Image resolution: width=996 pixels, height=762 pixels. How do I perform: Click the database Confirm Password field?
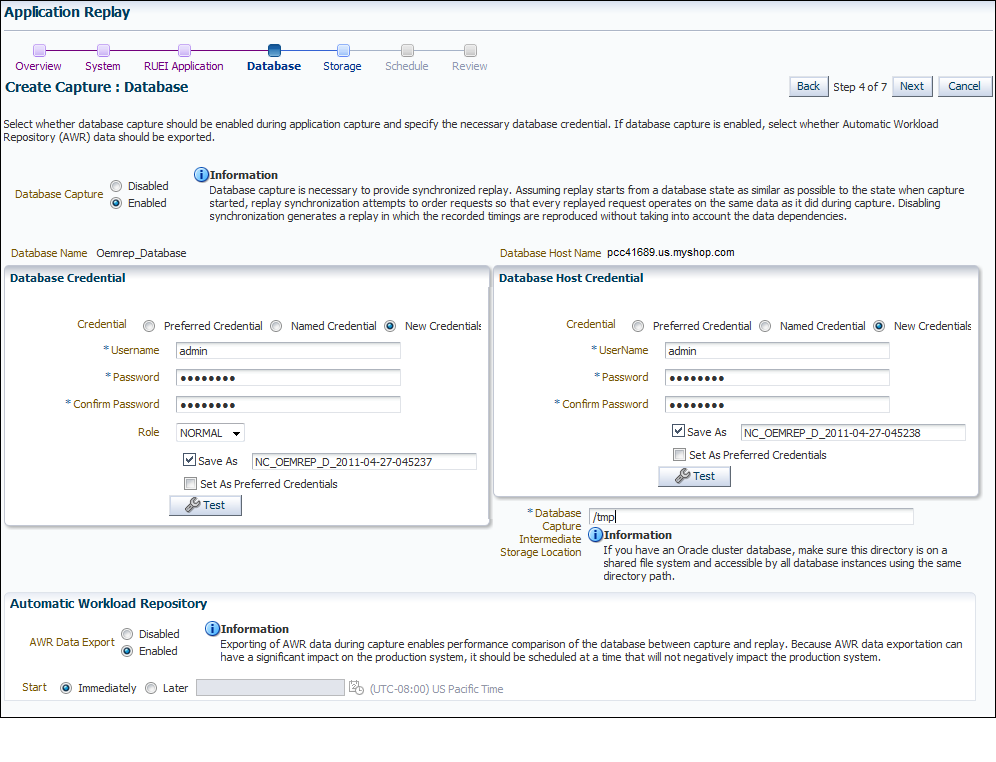click(x=288, y=404)
